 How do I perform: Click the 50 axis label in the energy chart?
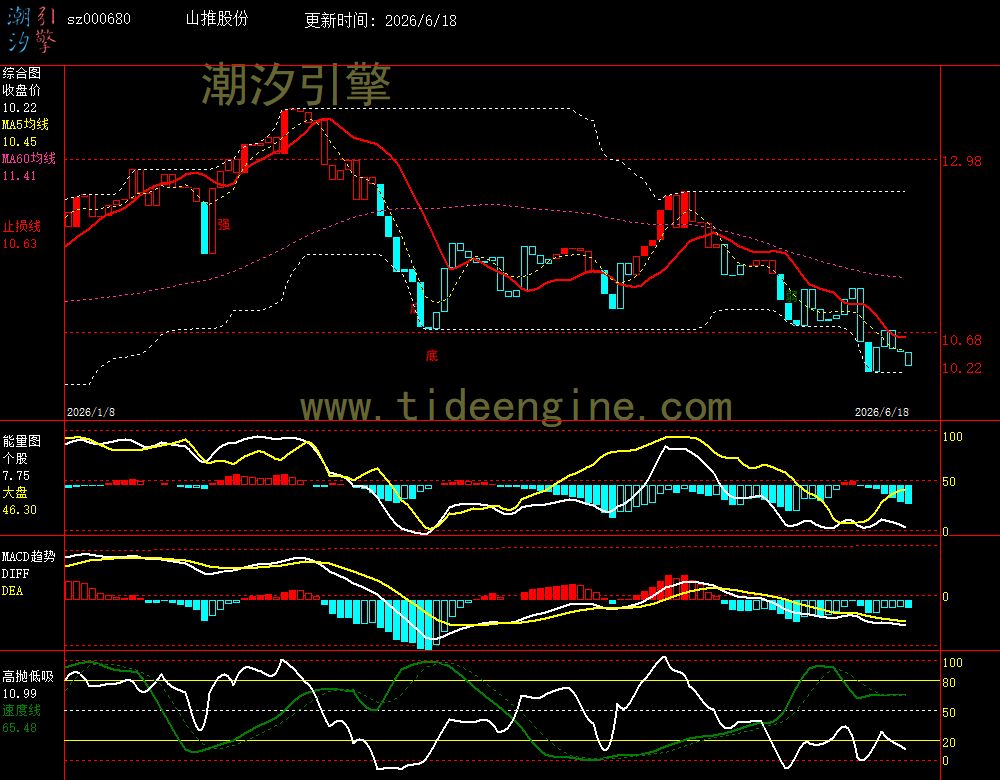[x=949, y=482]
